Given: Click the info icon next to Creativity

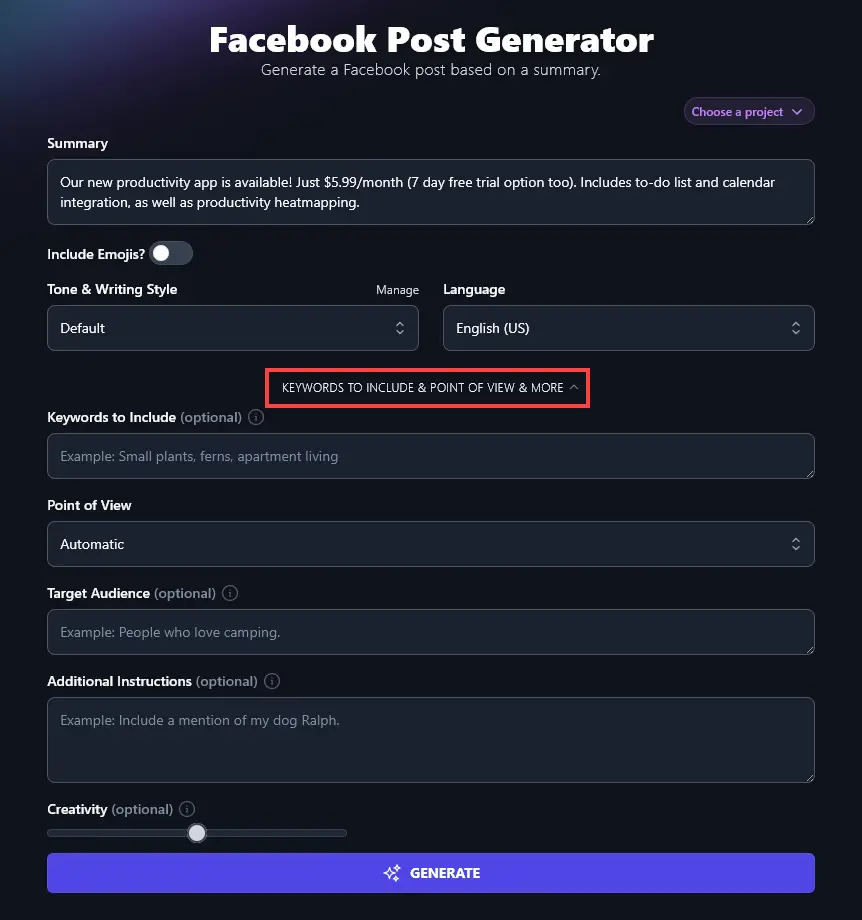Looking at the screenshot, I should coord(187,809).
